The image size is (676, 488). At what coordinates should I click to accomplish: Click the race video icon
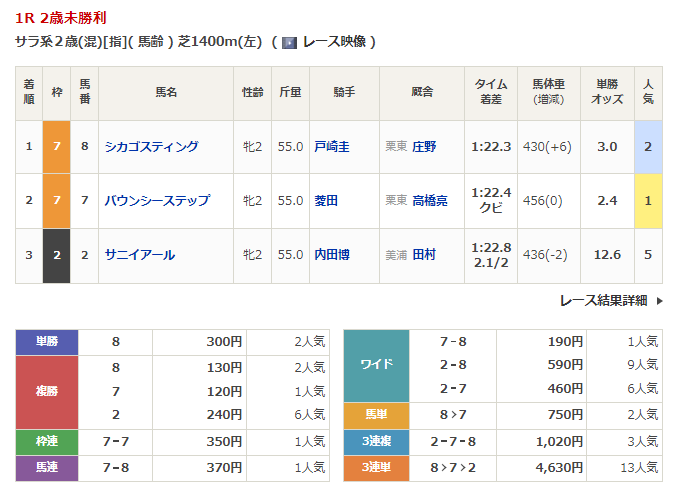click(x=288, y=42)
